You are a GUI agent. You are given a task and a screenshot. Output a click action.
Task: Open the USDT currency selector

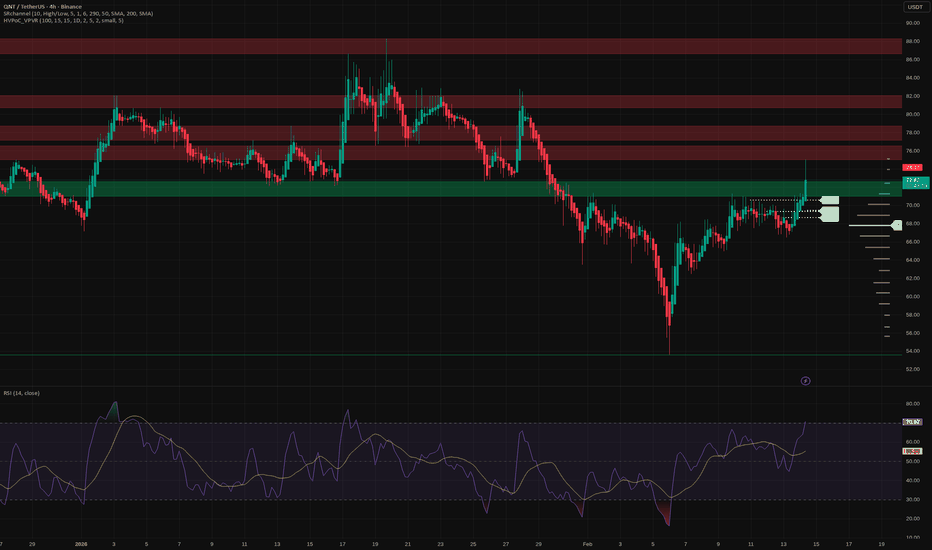click(x=915, y=7)
